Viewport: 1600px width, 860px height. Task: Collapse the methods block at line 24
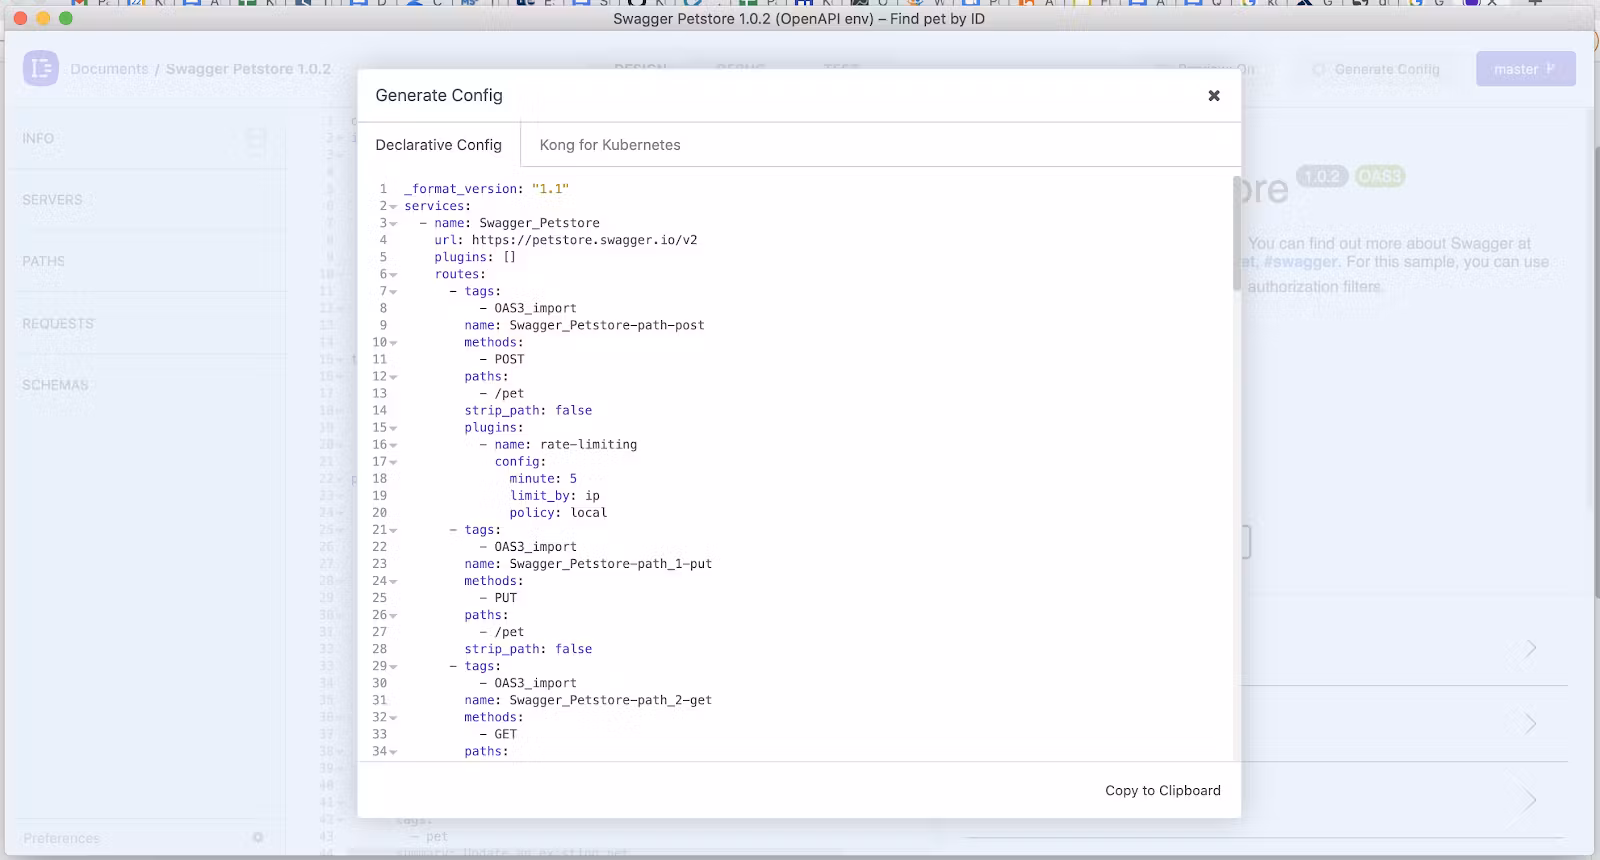393,581
